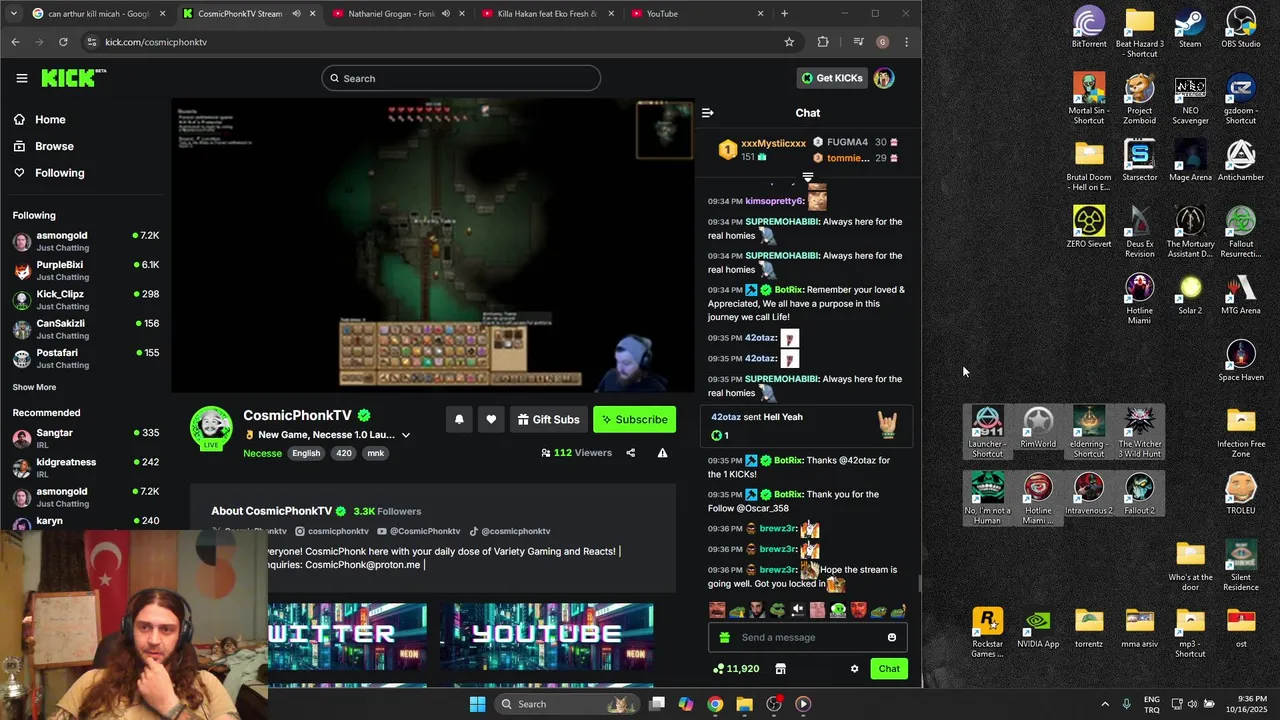Click the KICK logo

[73, 78]
